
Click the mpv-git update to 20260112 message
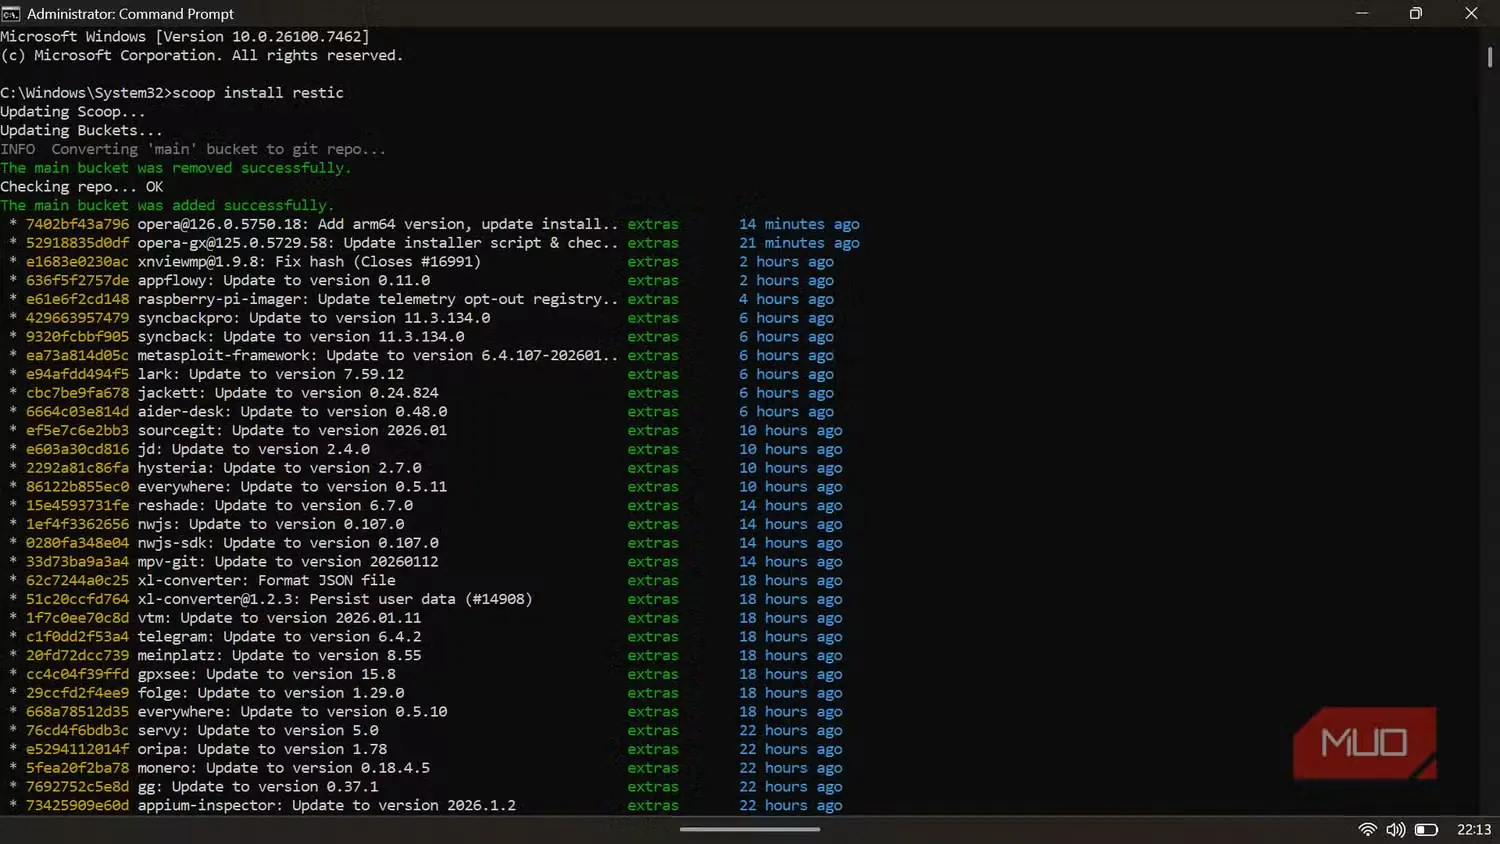tap(288, 562)
